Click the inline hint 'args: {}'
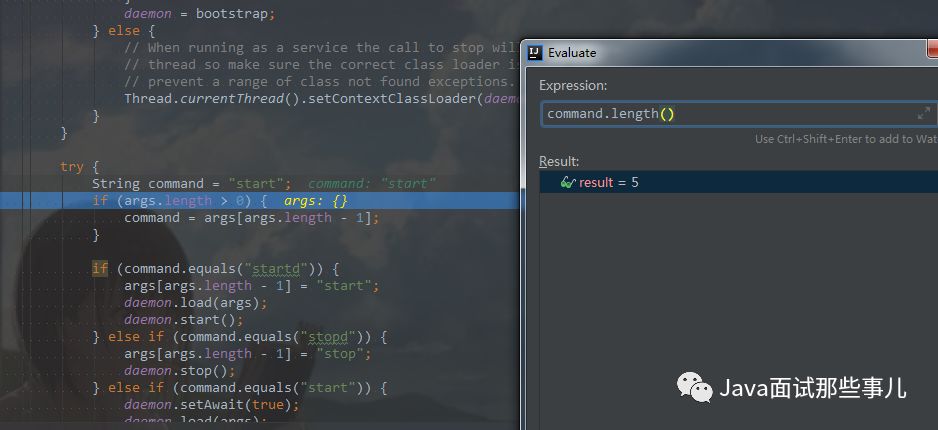 316,201
